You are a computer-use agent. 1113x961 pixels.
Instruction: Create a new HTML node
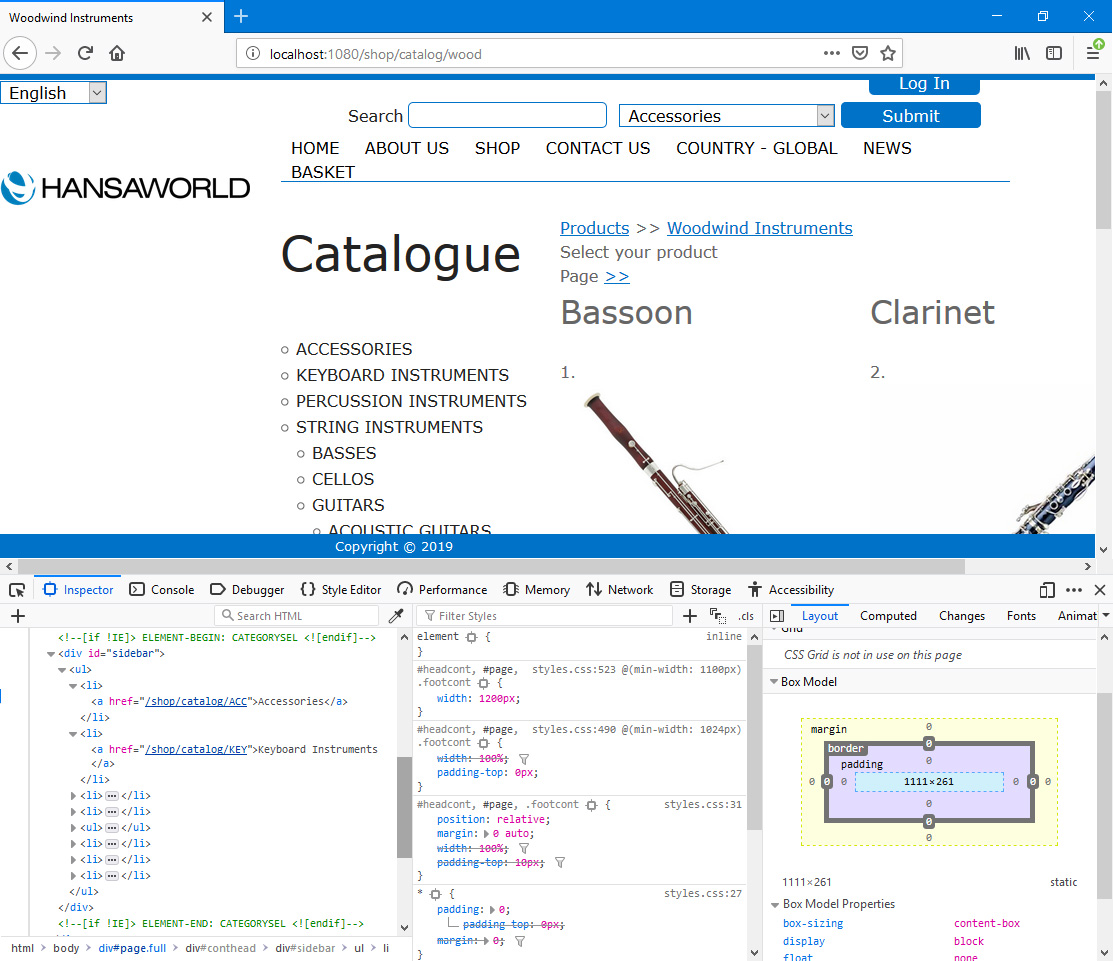coord(17,616)
